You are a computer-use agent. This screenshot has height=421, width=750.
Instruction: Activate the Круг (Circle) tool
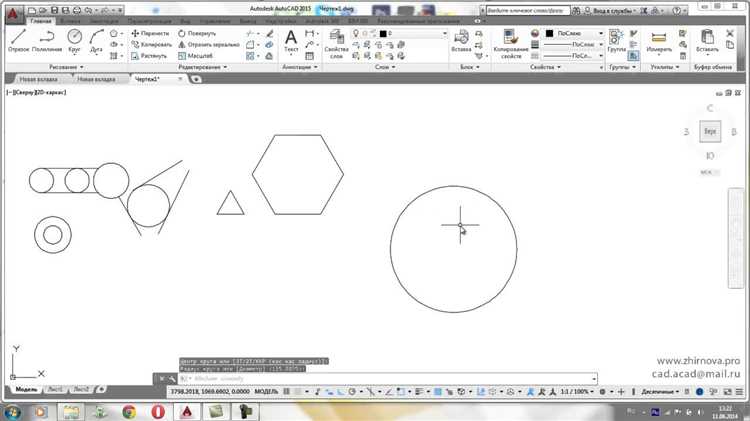coord(75,39)
